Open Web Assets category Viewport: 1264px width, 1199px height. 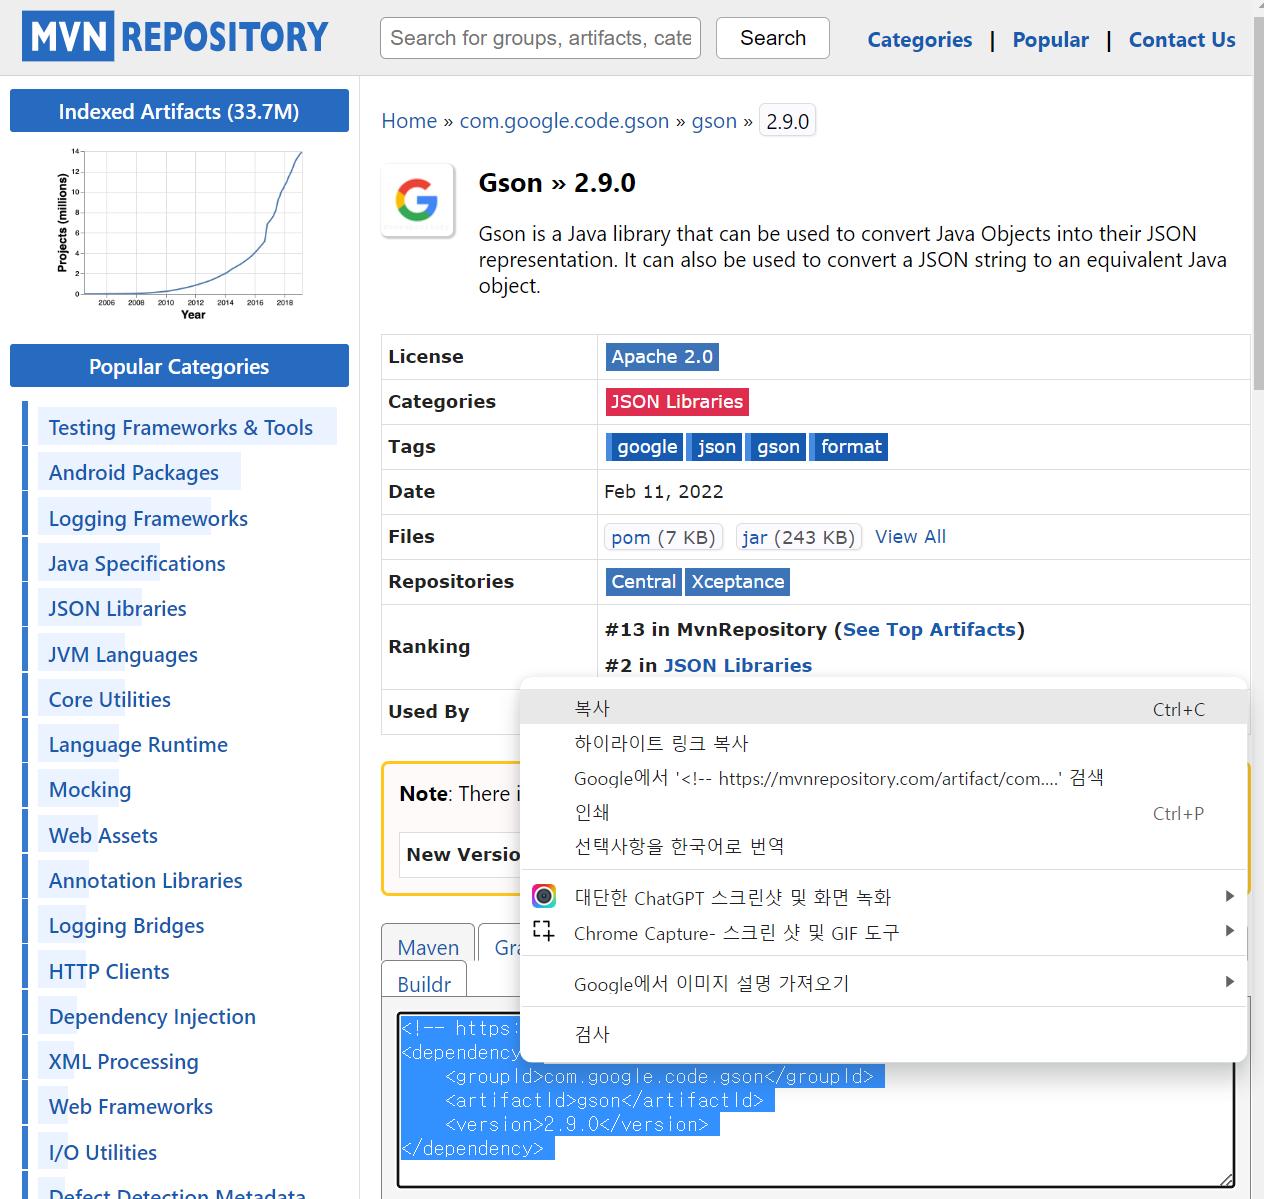point(103,836)
